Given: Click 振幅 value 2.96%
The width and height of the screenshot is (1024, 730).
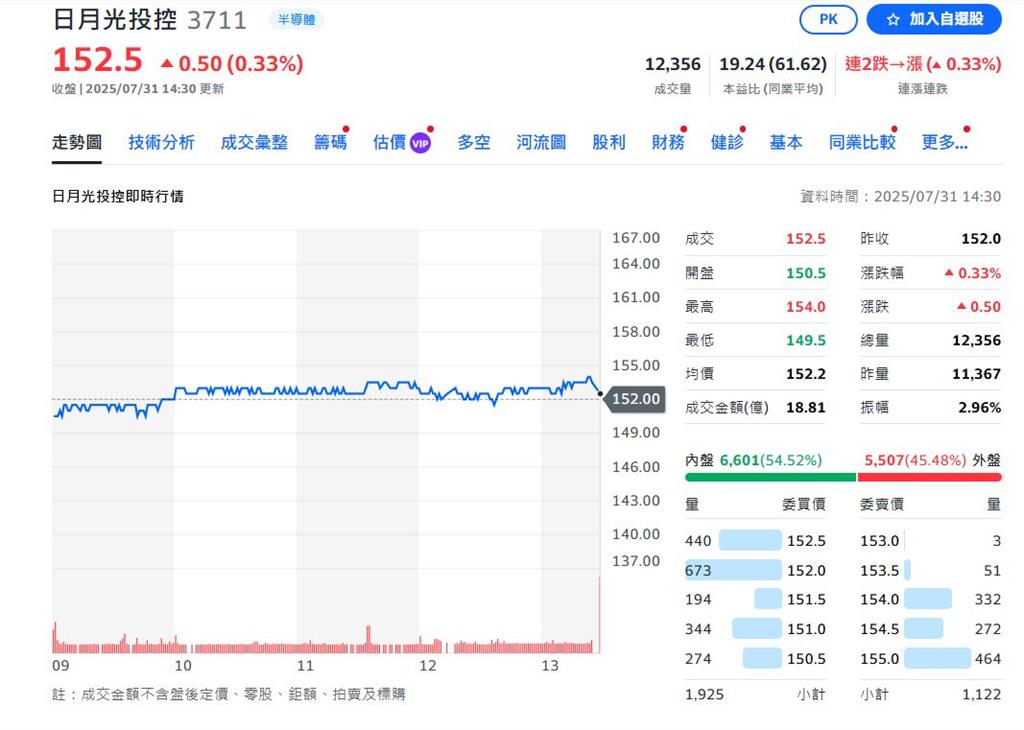Looking at the screenshot, I should click(x=980, y=407).
